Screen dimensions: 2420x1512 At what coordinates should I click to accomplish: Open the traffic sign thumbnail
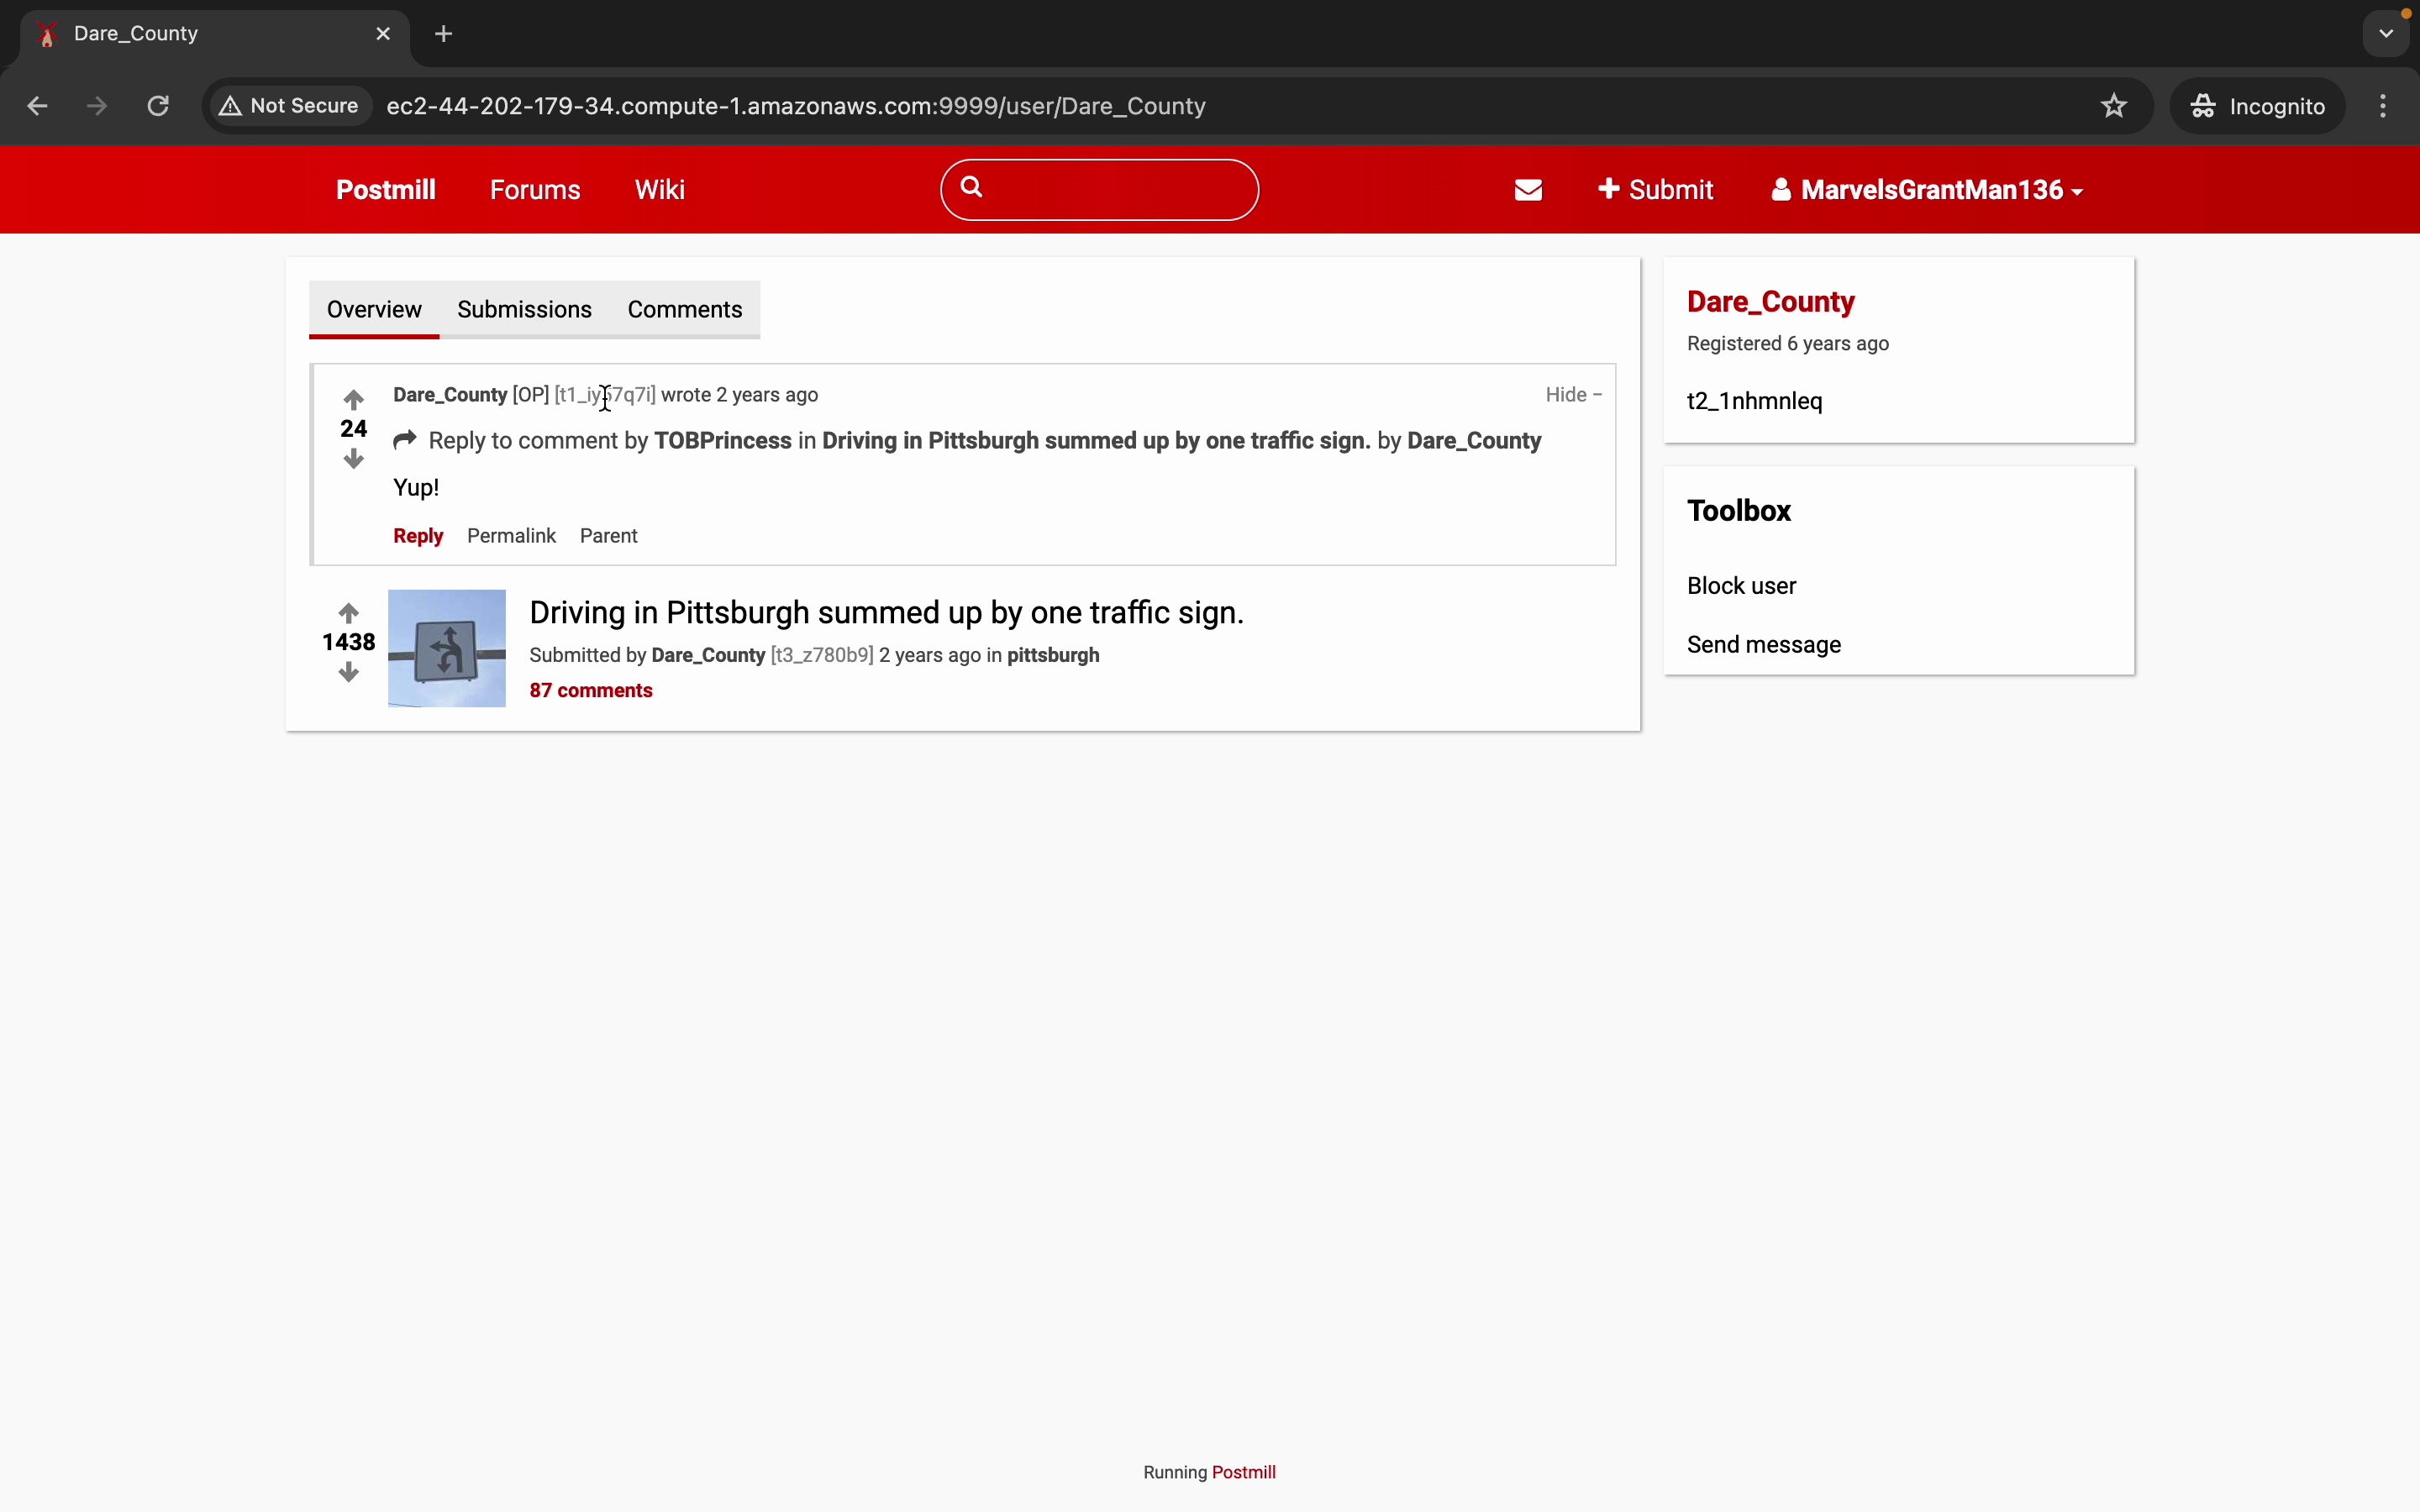[x=446, y=648]
